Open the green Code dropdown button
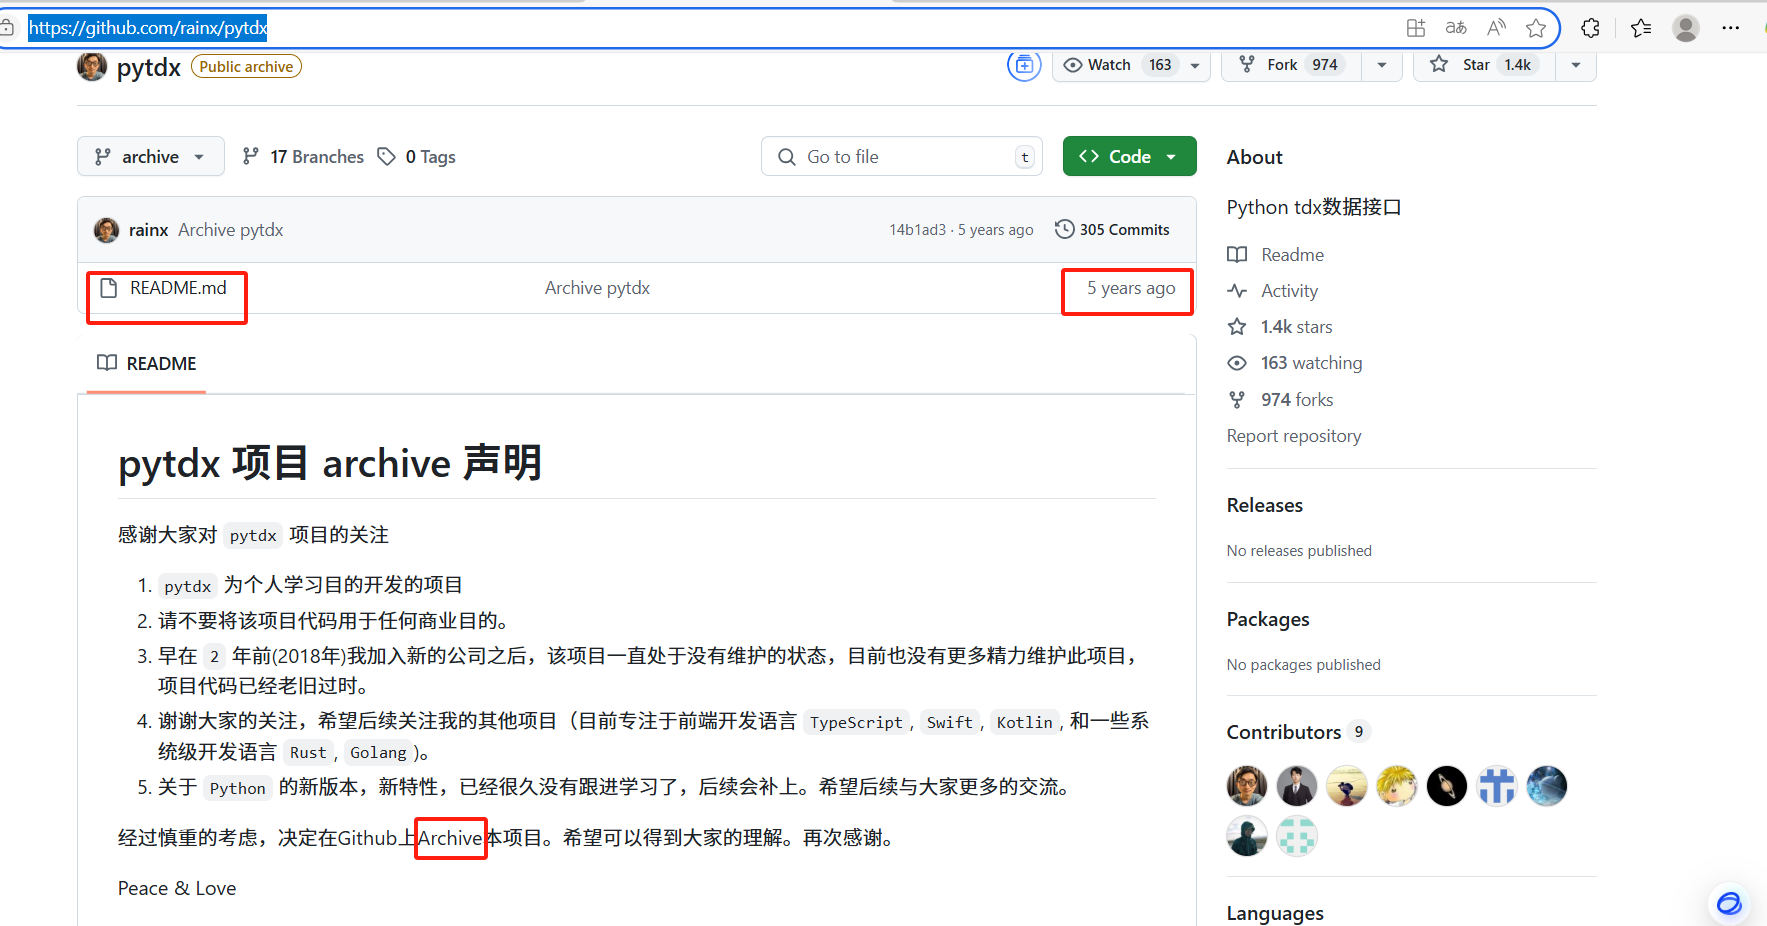 pos(1130,157)
